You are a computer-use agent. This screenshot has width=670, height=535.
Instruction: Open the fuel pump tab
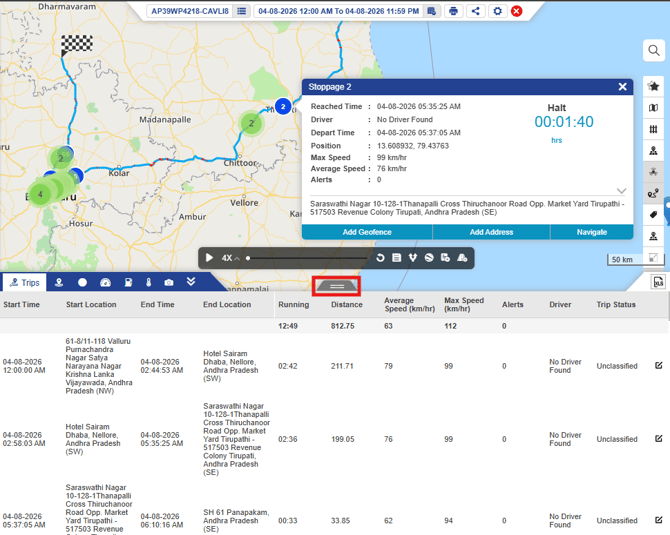(x=128, y=282)
